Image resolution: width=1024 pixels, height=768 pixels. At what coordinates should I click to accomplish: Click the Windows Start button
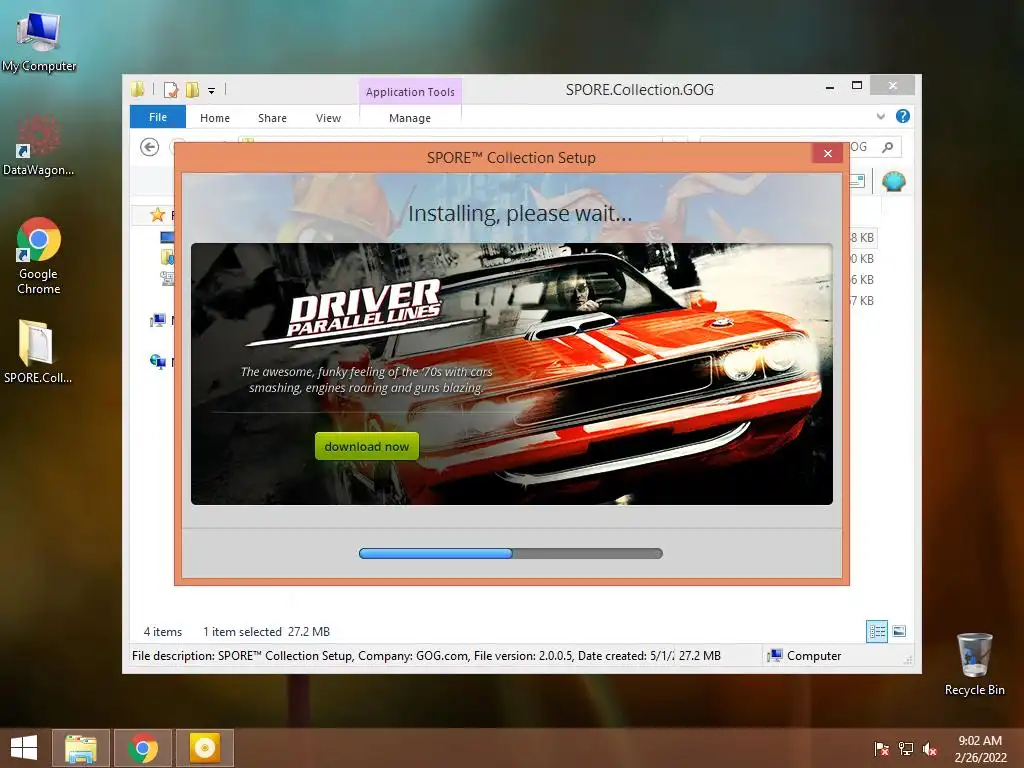click(x=24, y=748)
